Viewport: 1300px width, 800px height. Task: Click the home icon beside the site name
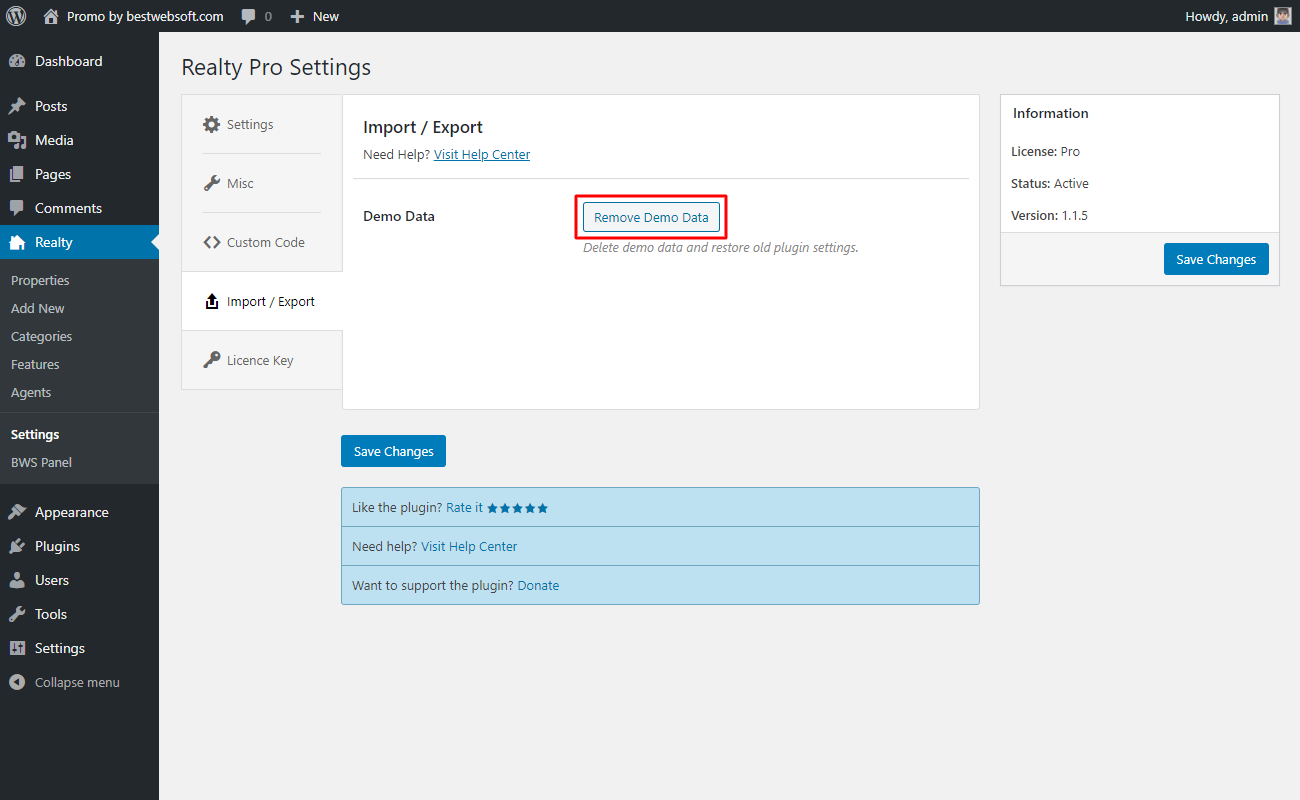51,16
